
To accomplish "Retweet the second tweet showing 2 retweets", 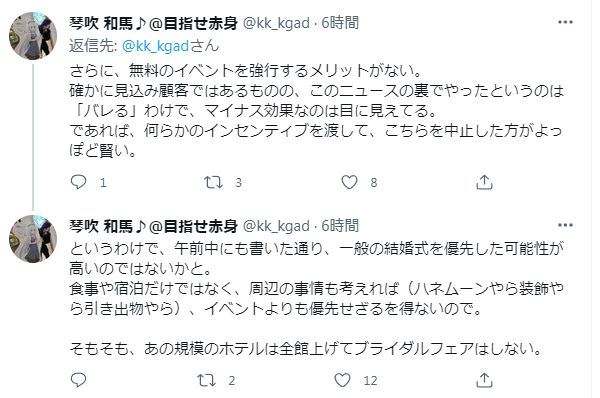I will pos(207,380).
